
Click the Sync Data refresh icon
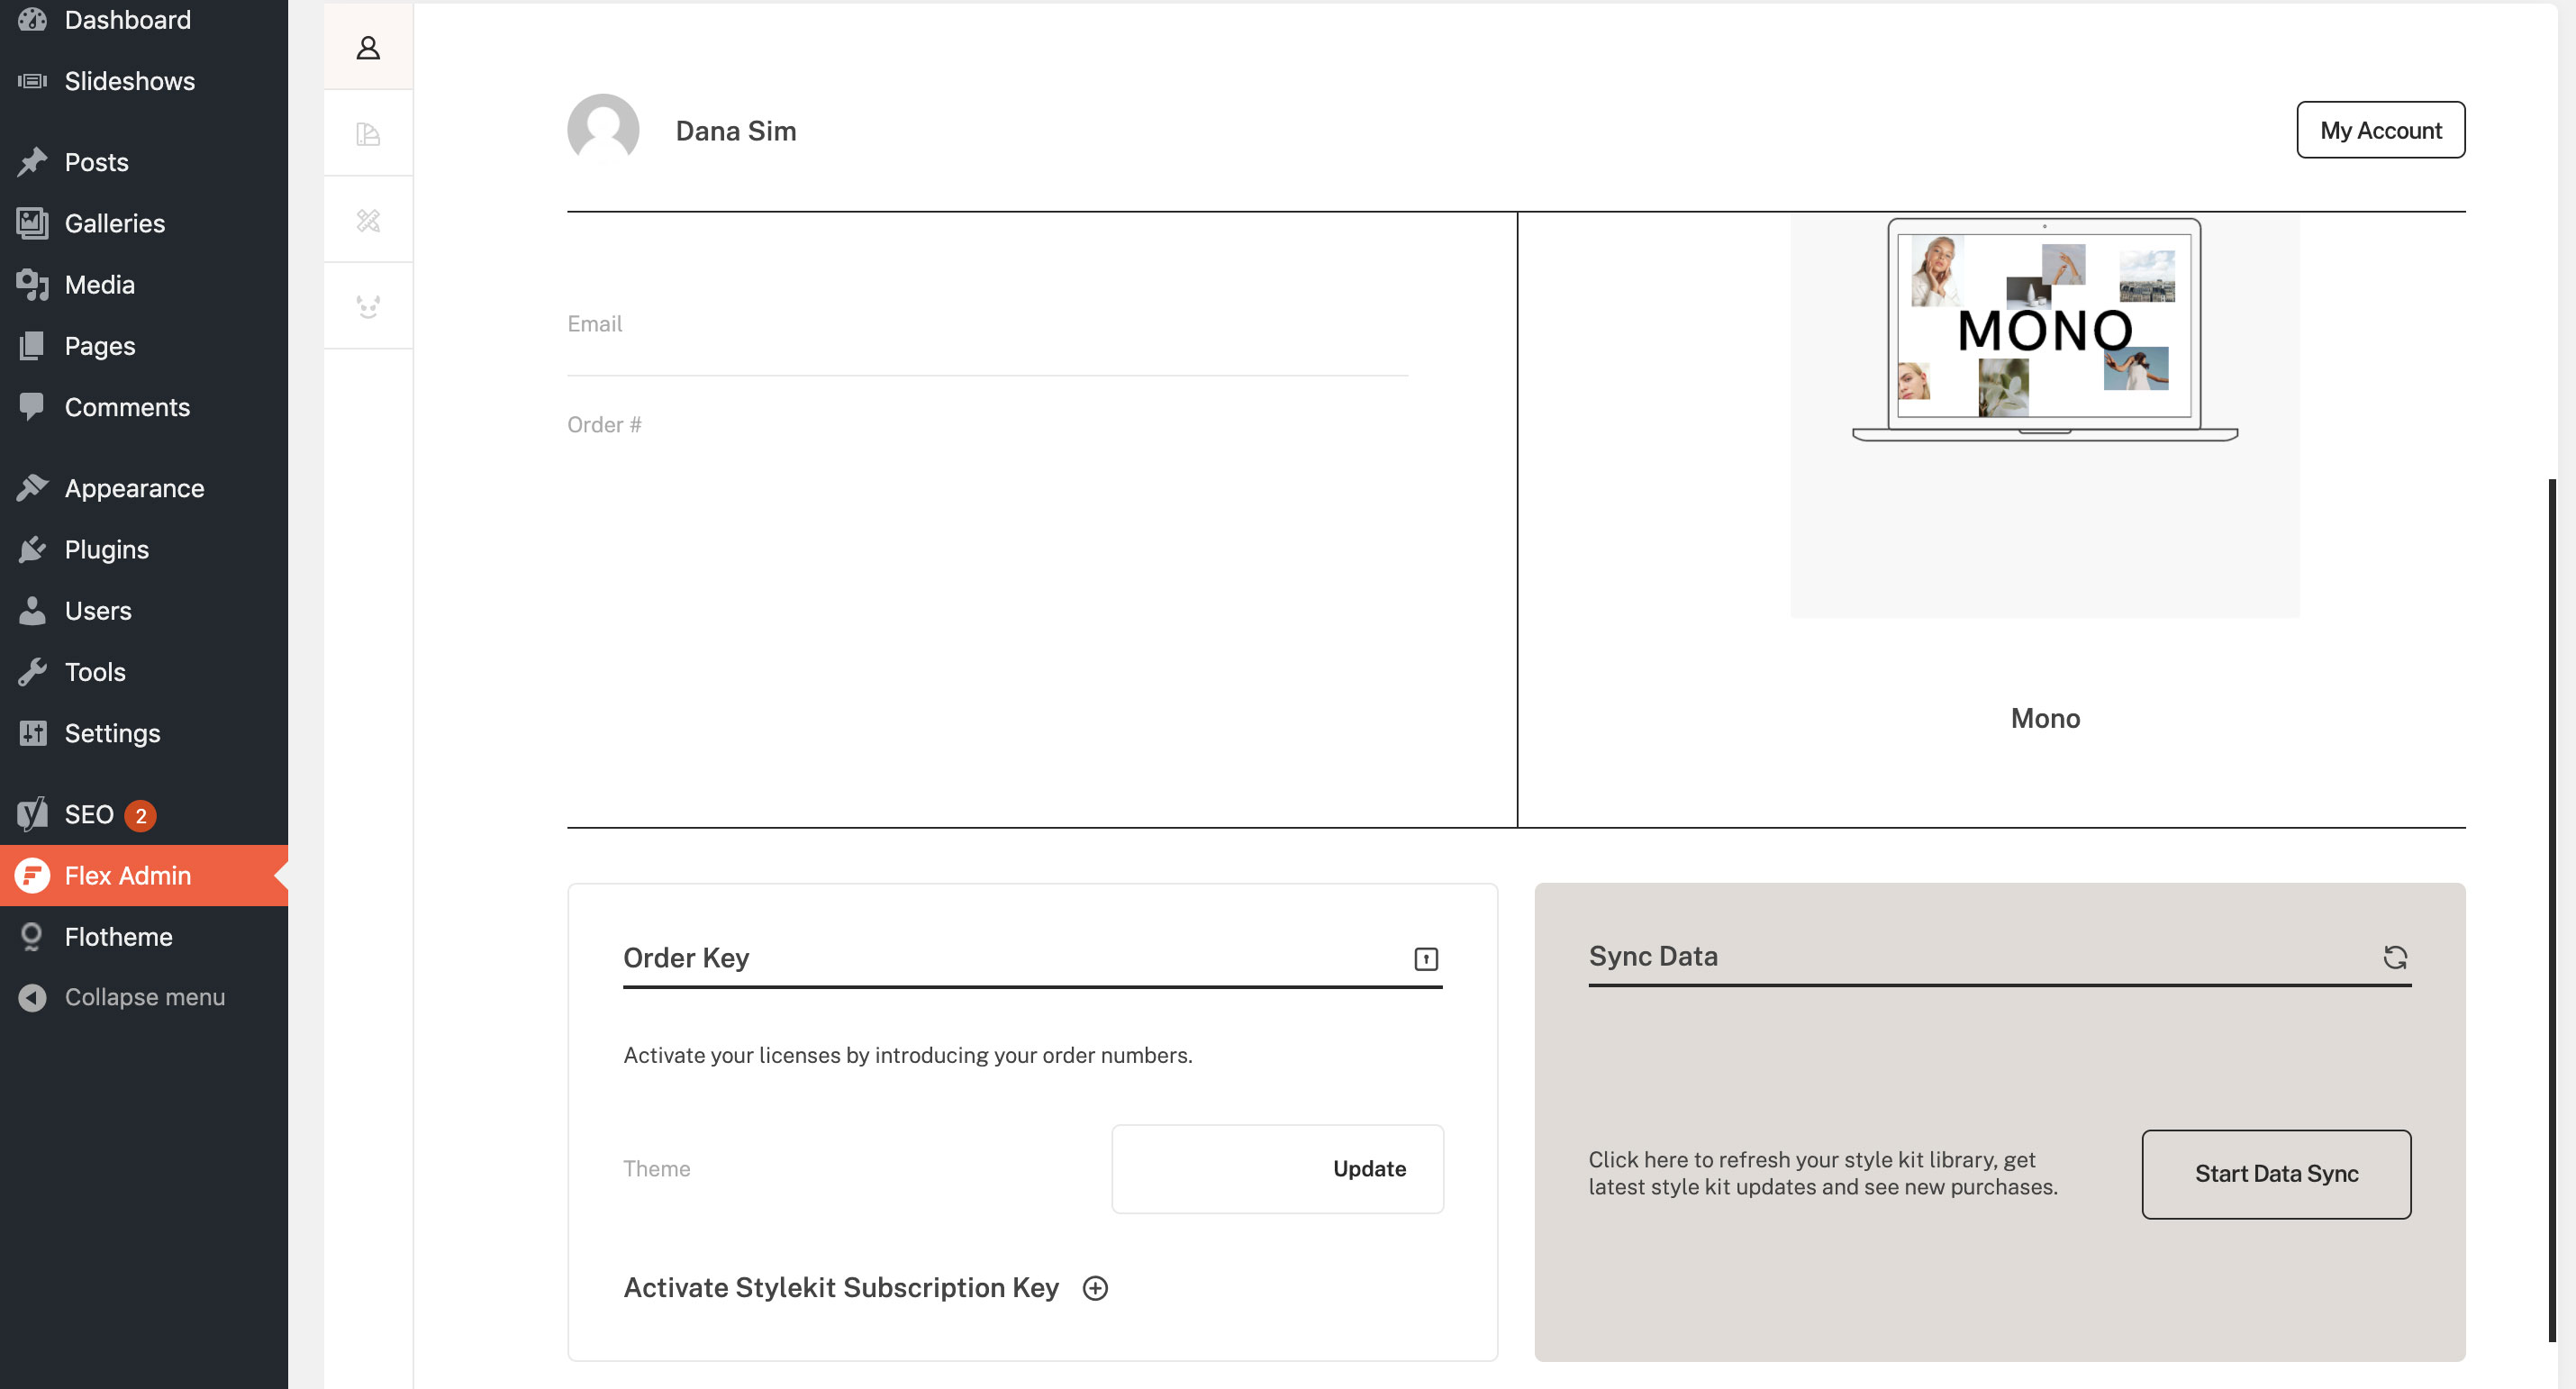[x=2394, y=957]
